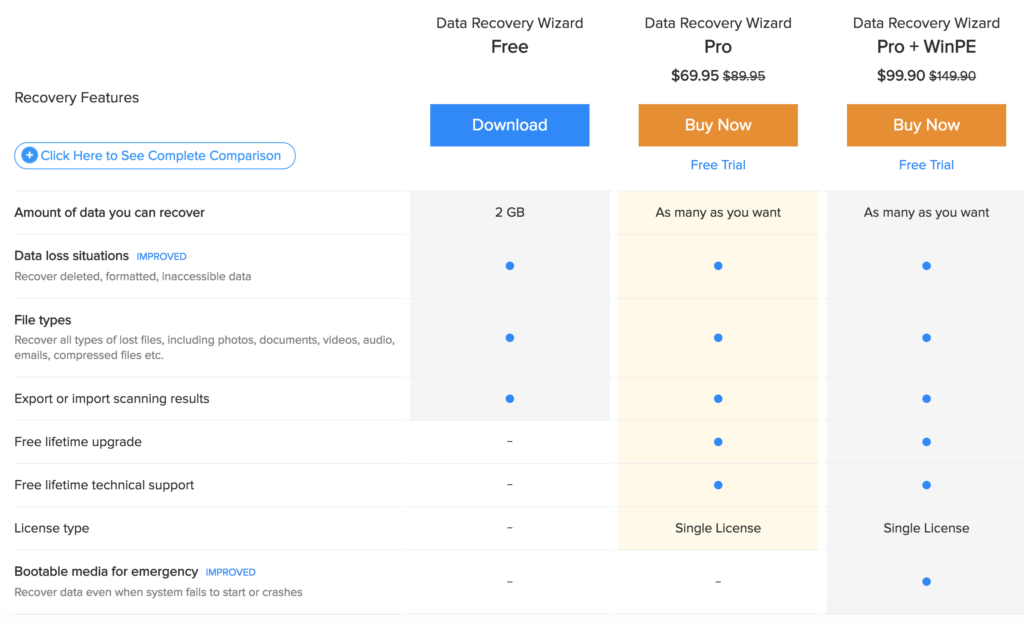The width and height of the screenshot is (1024, 618).
Task: Select 'As many as you want' under $69.95 Pro
Action: click(x=718, y=212)
